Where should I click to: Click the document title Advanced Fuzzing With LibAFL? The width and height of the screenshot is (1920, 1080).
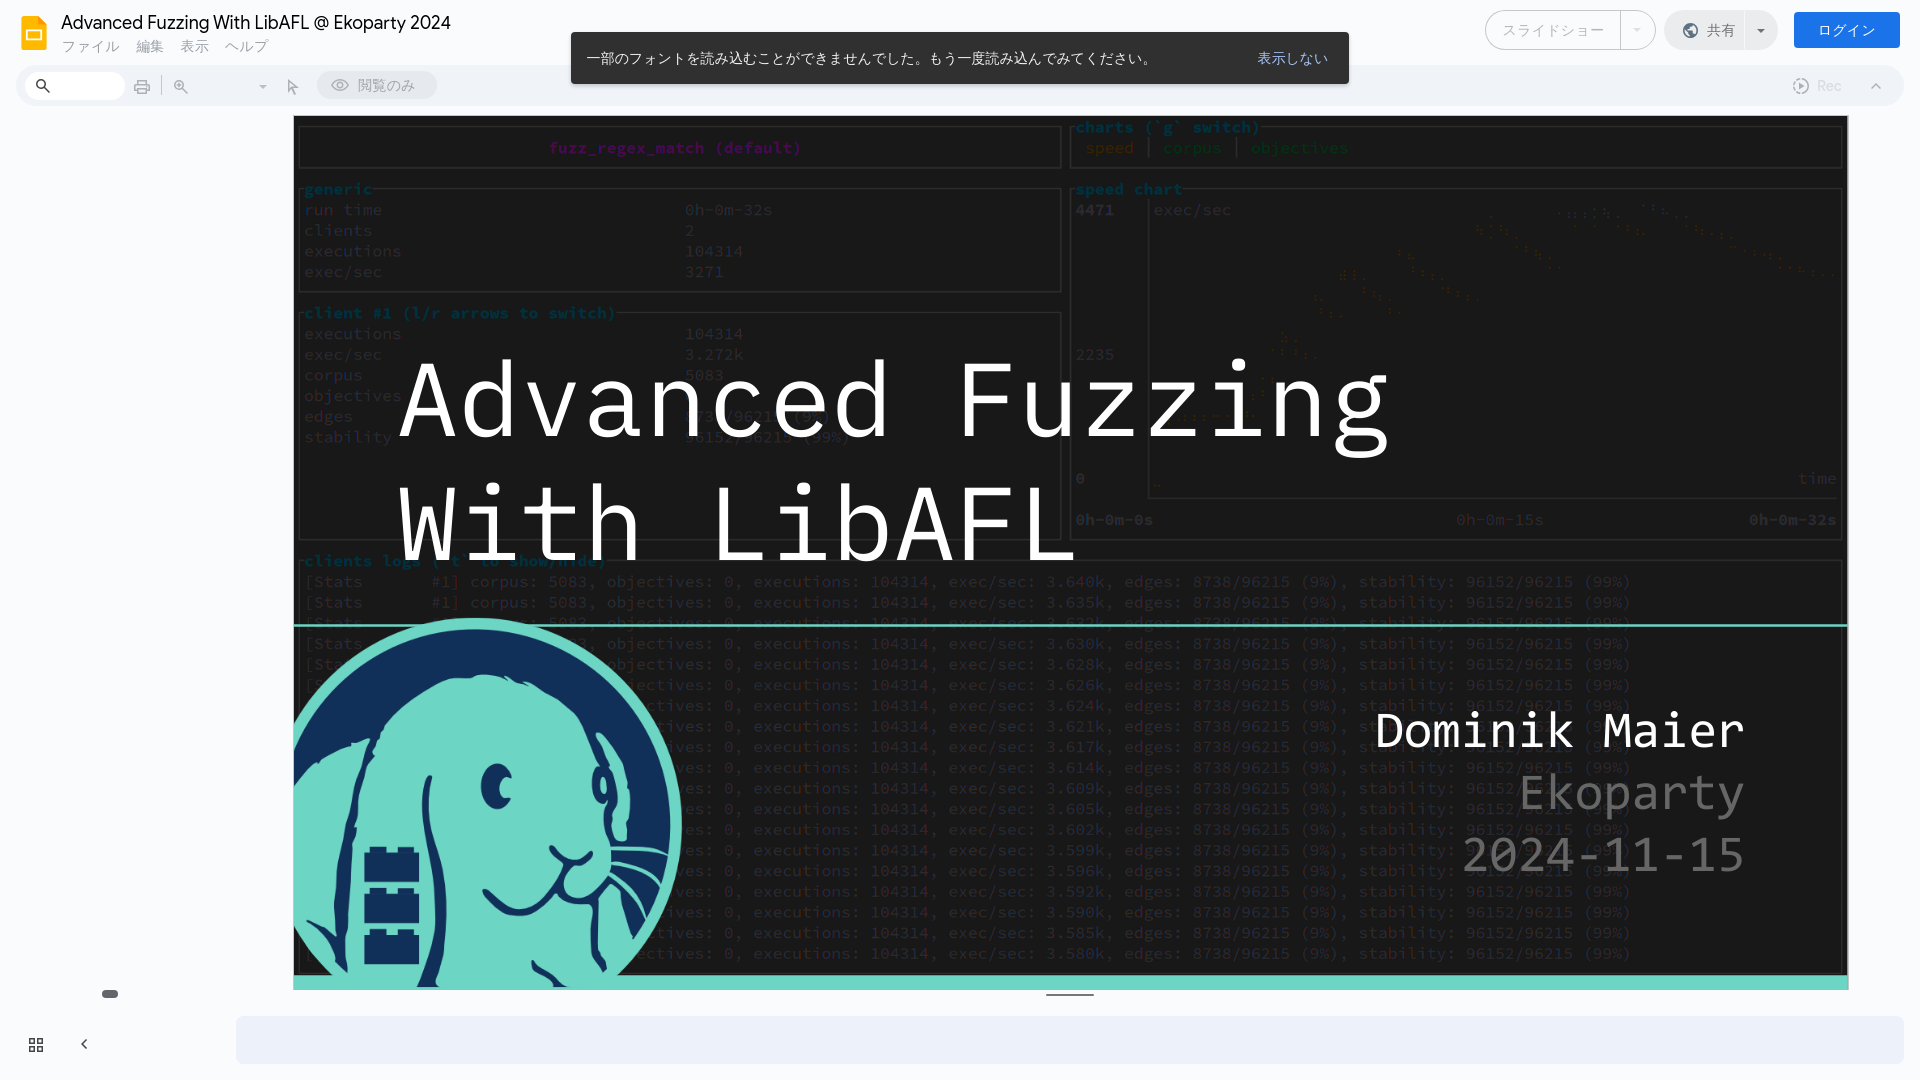[x=256, y=22]
